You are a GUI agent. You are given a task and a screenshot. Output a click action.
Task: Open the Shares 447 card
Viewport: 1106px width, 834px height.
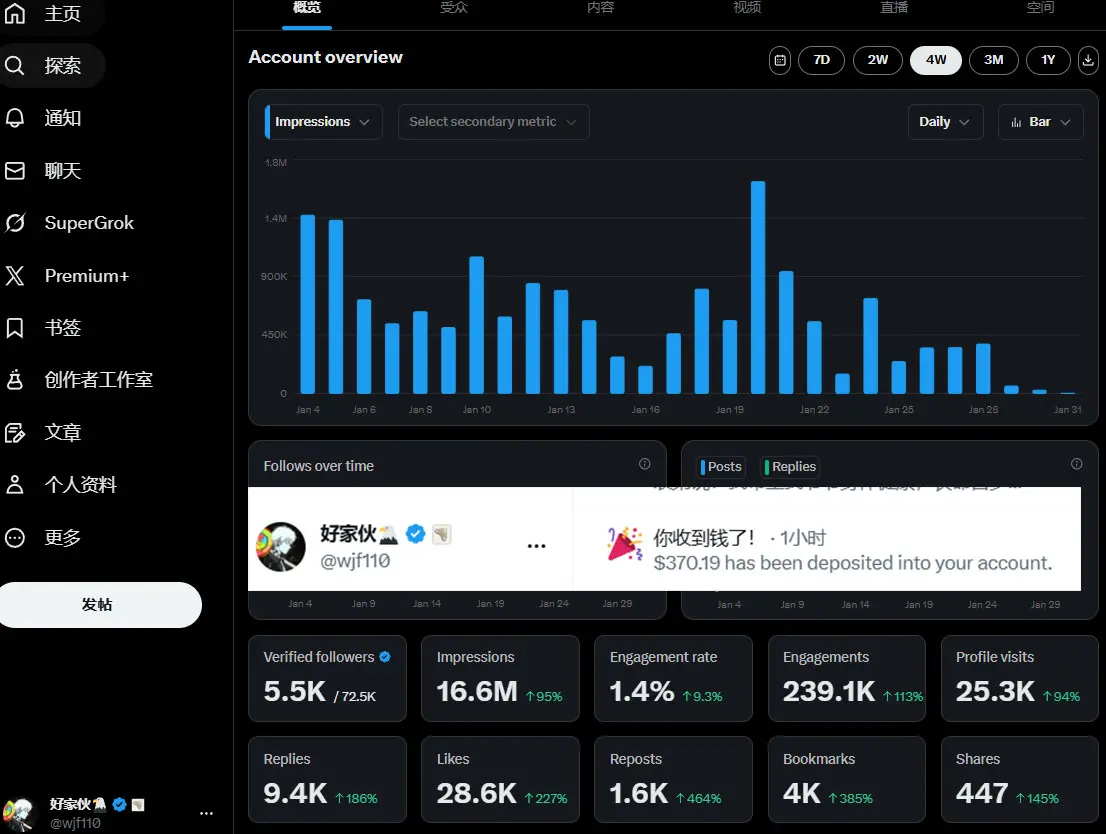(1020, 780)
